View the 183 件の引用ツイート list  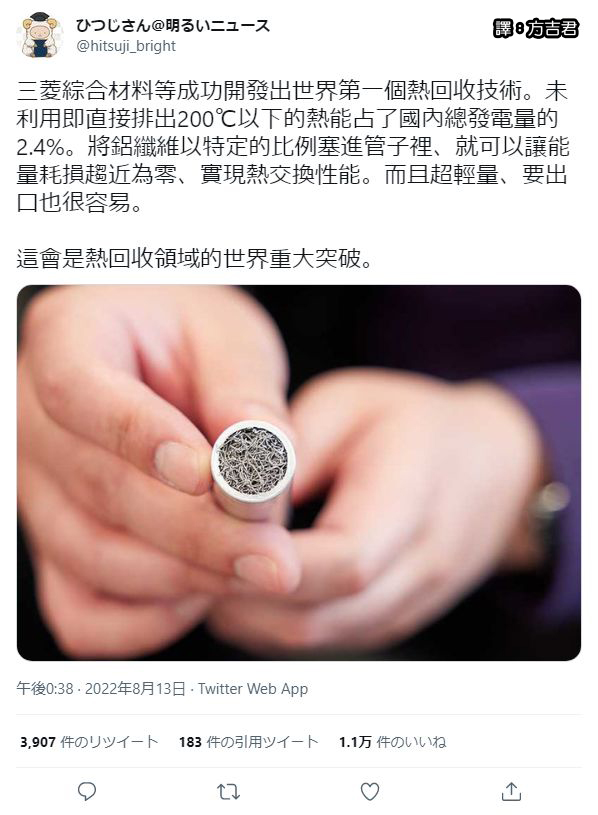(248, 742)
